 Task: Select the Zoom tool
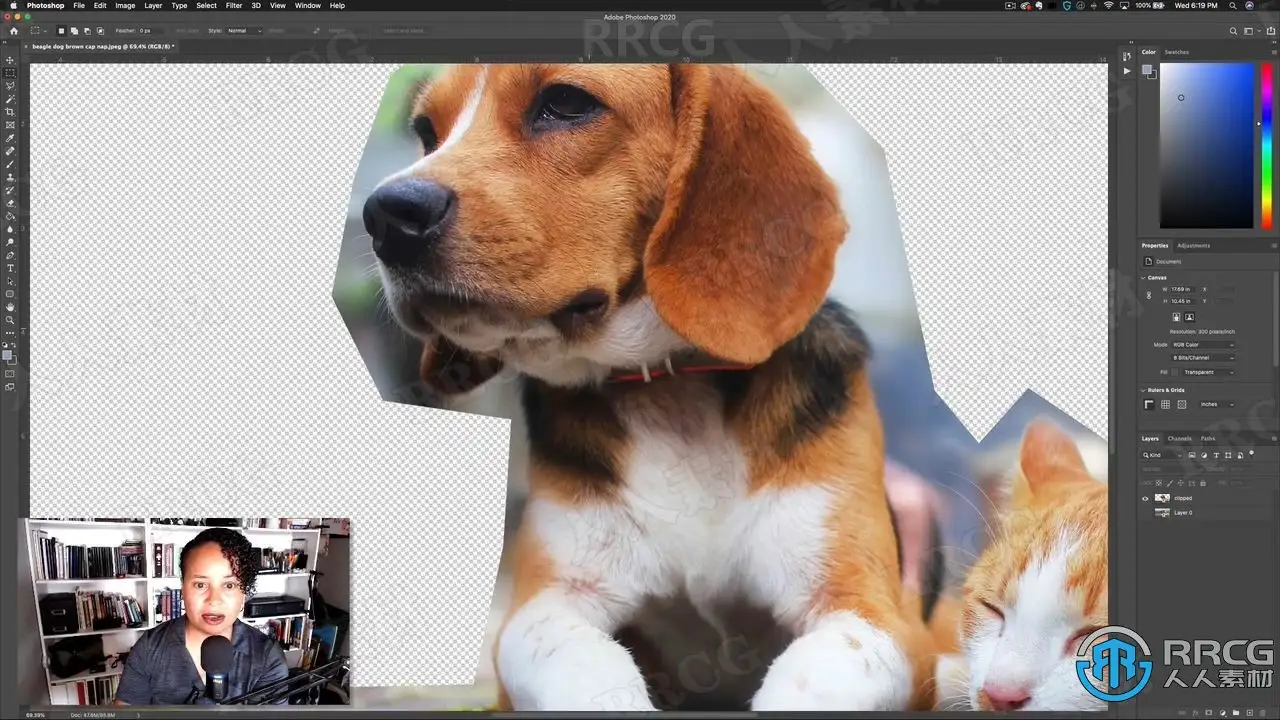tap(11, 320)
